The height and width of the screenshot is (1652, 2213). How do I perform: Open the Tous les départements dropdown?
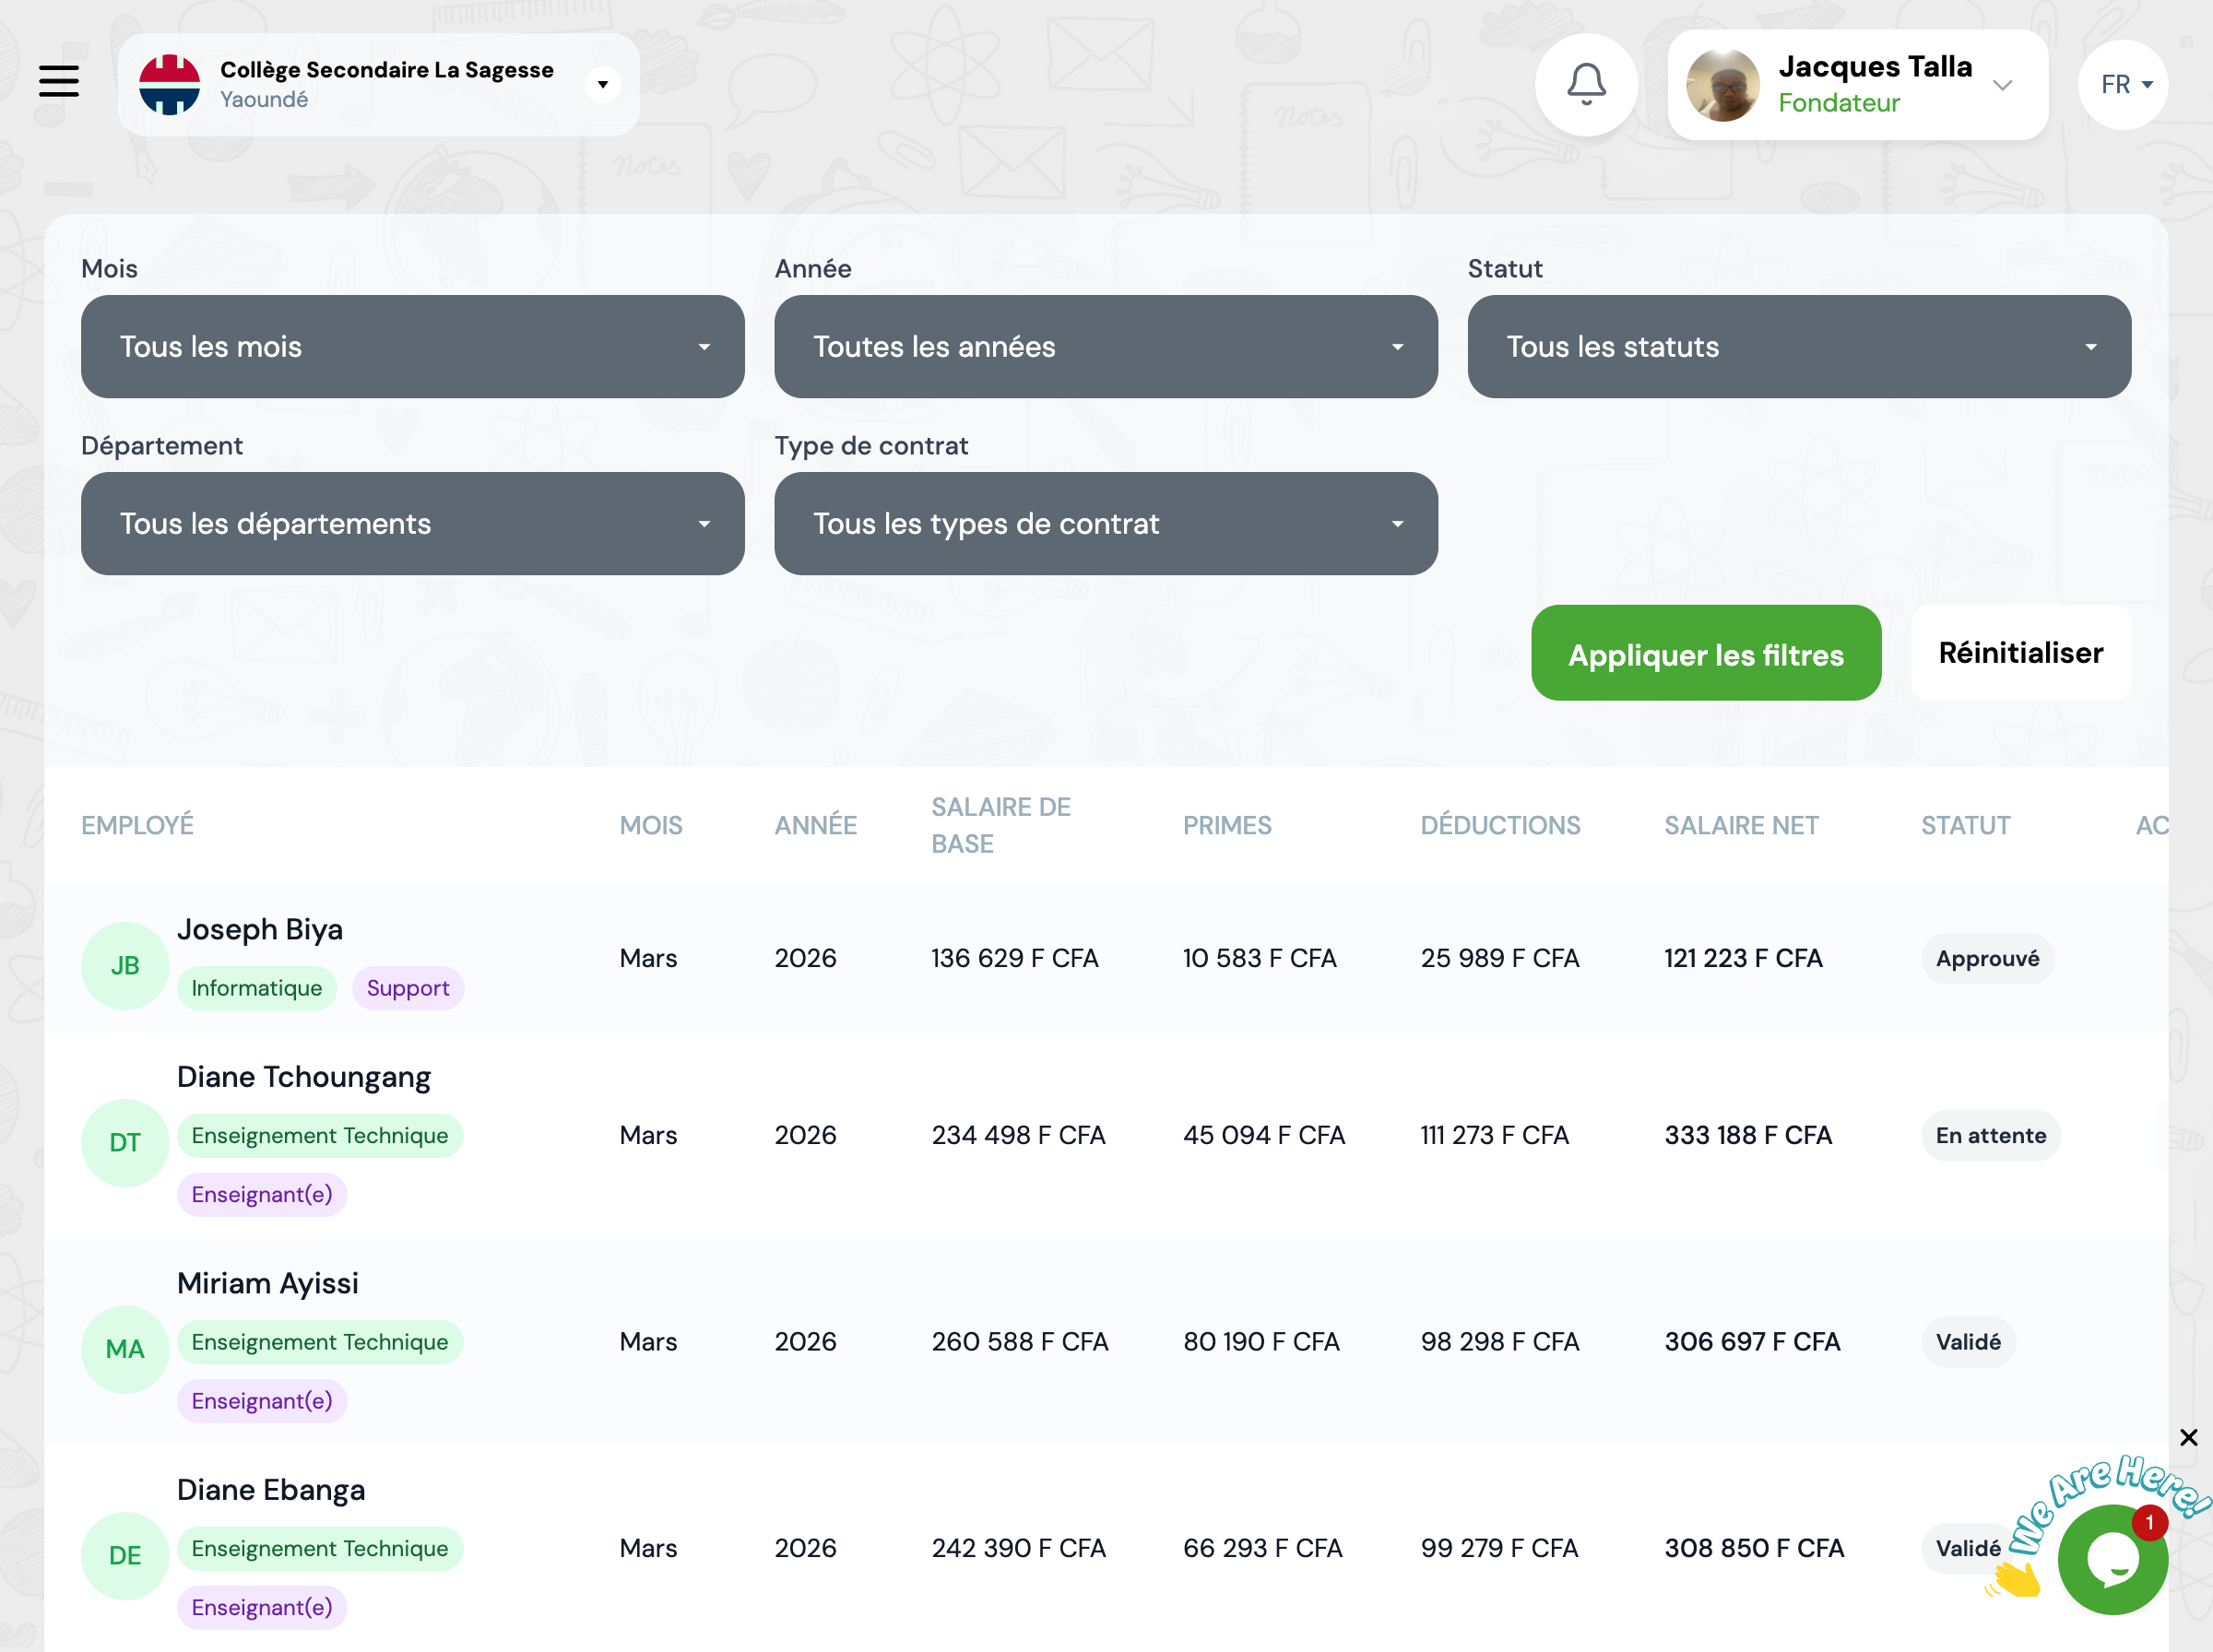coord(412,523)
